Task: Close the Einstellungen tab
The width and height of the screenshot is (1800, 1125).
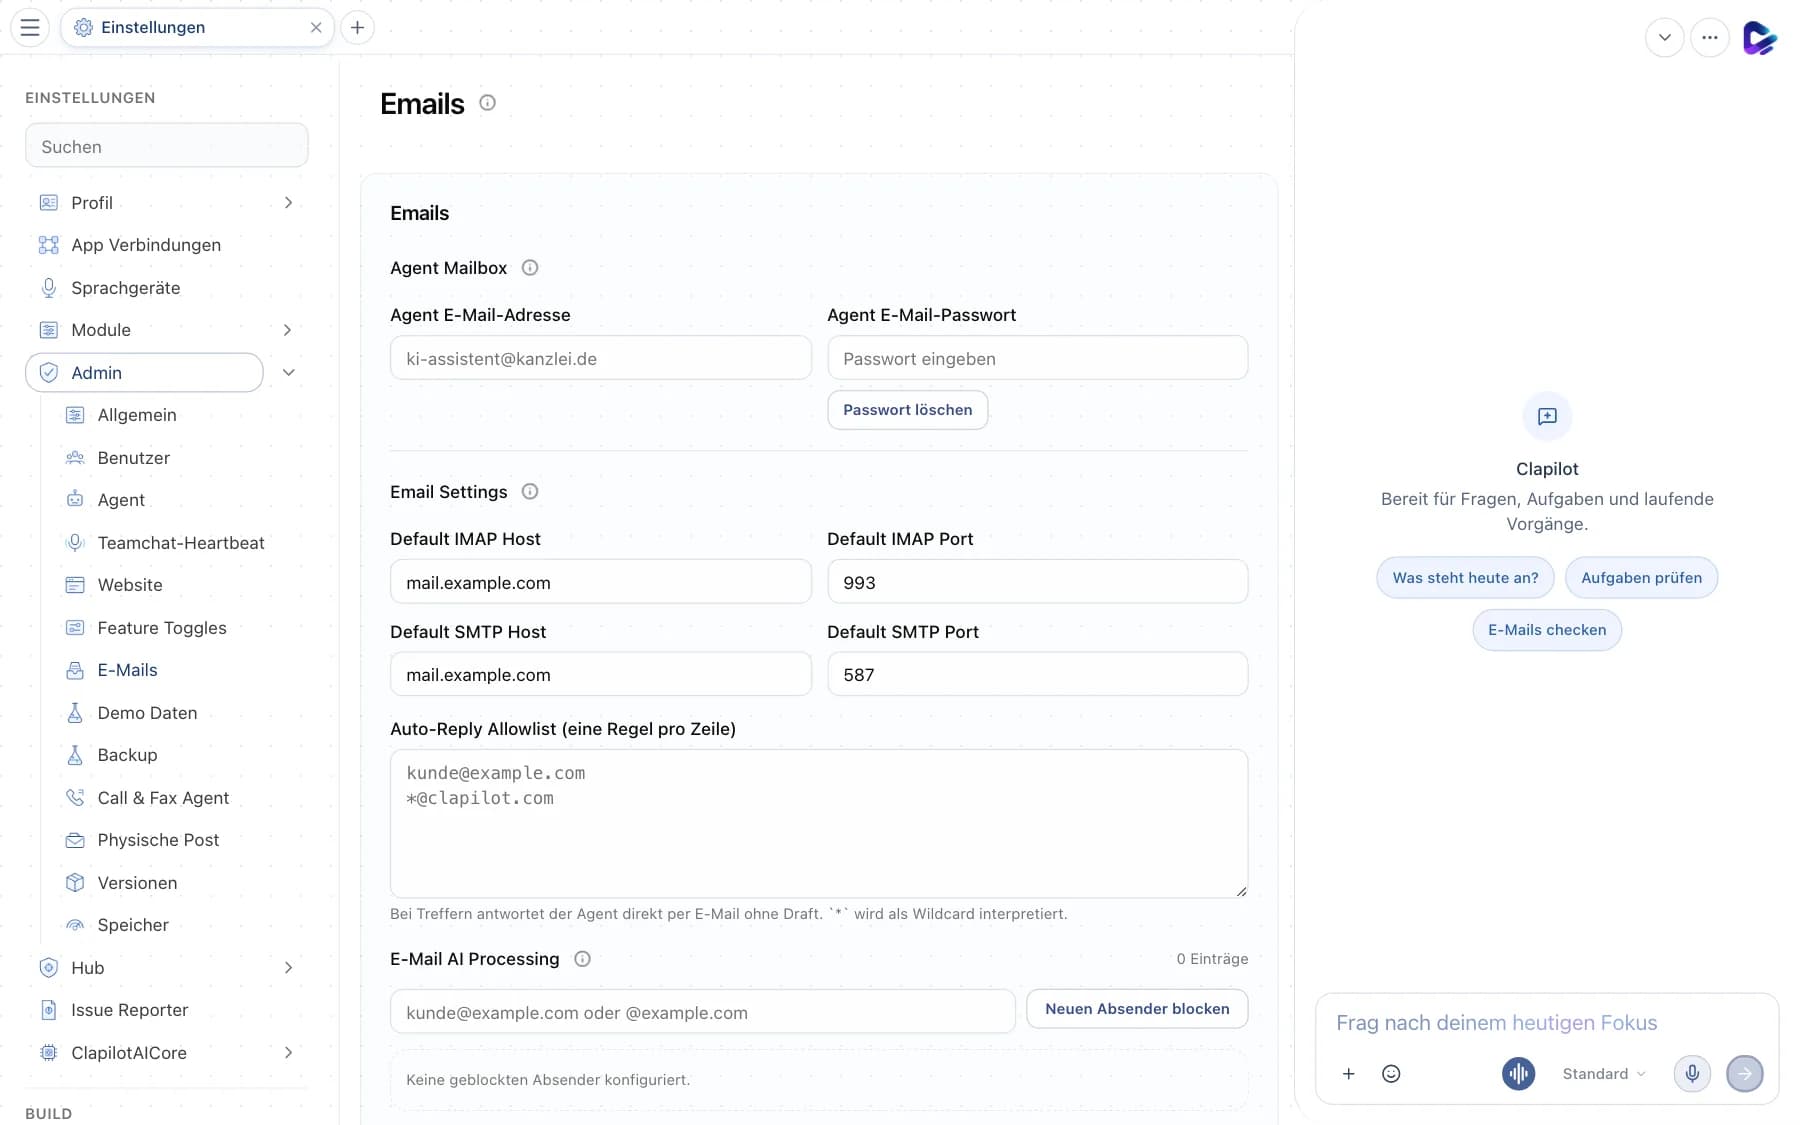Action: [x=316, y=27]
